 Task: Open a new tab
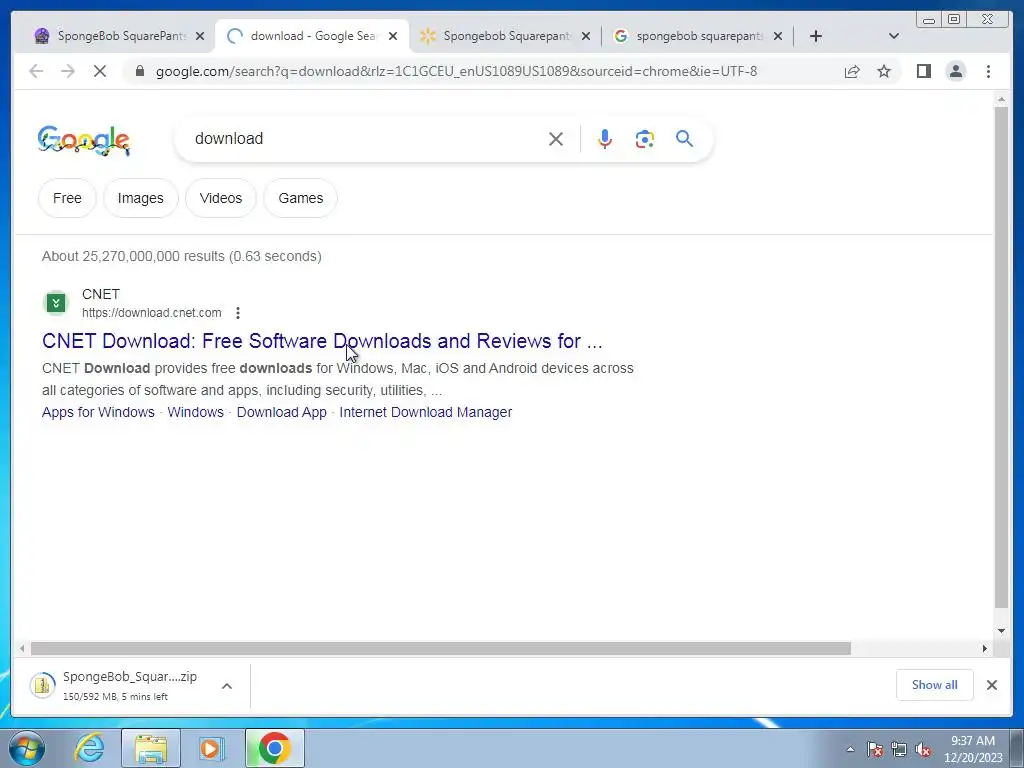tap(816, 36)
